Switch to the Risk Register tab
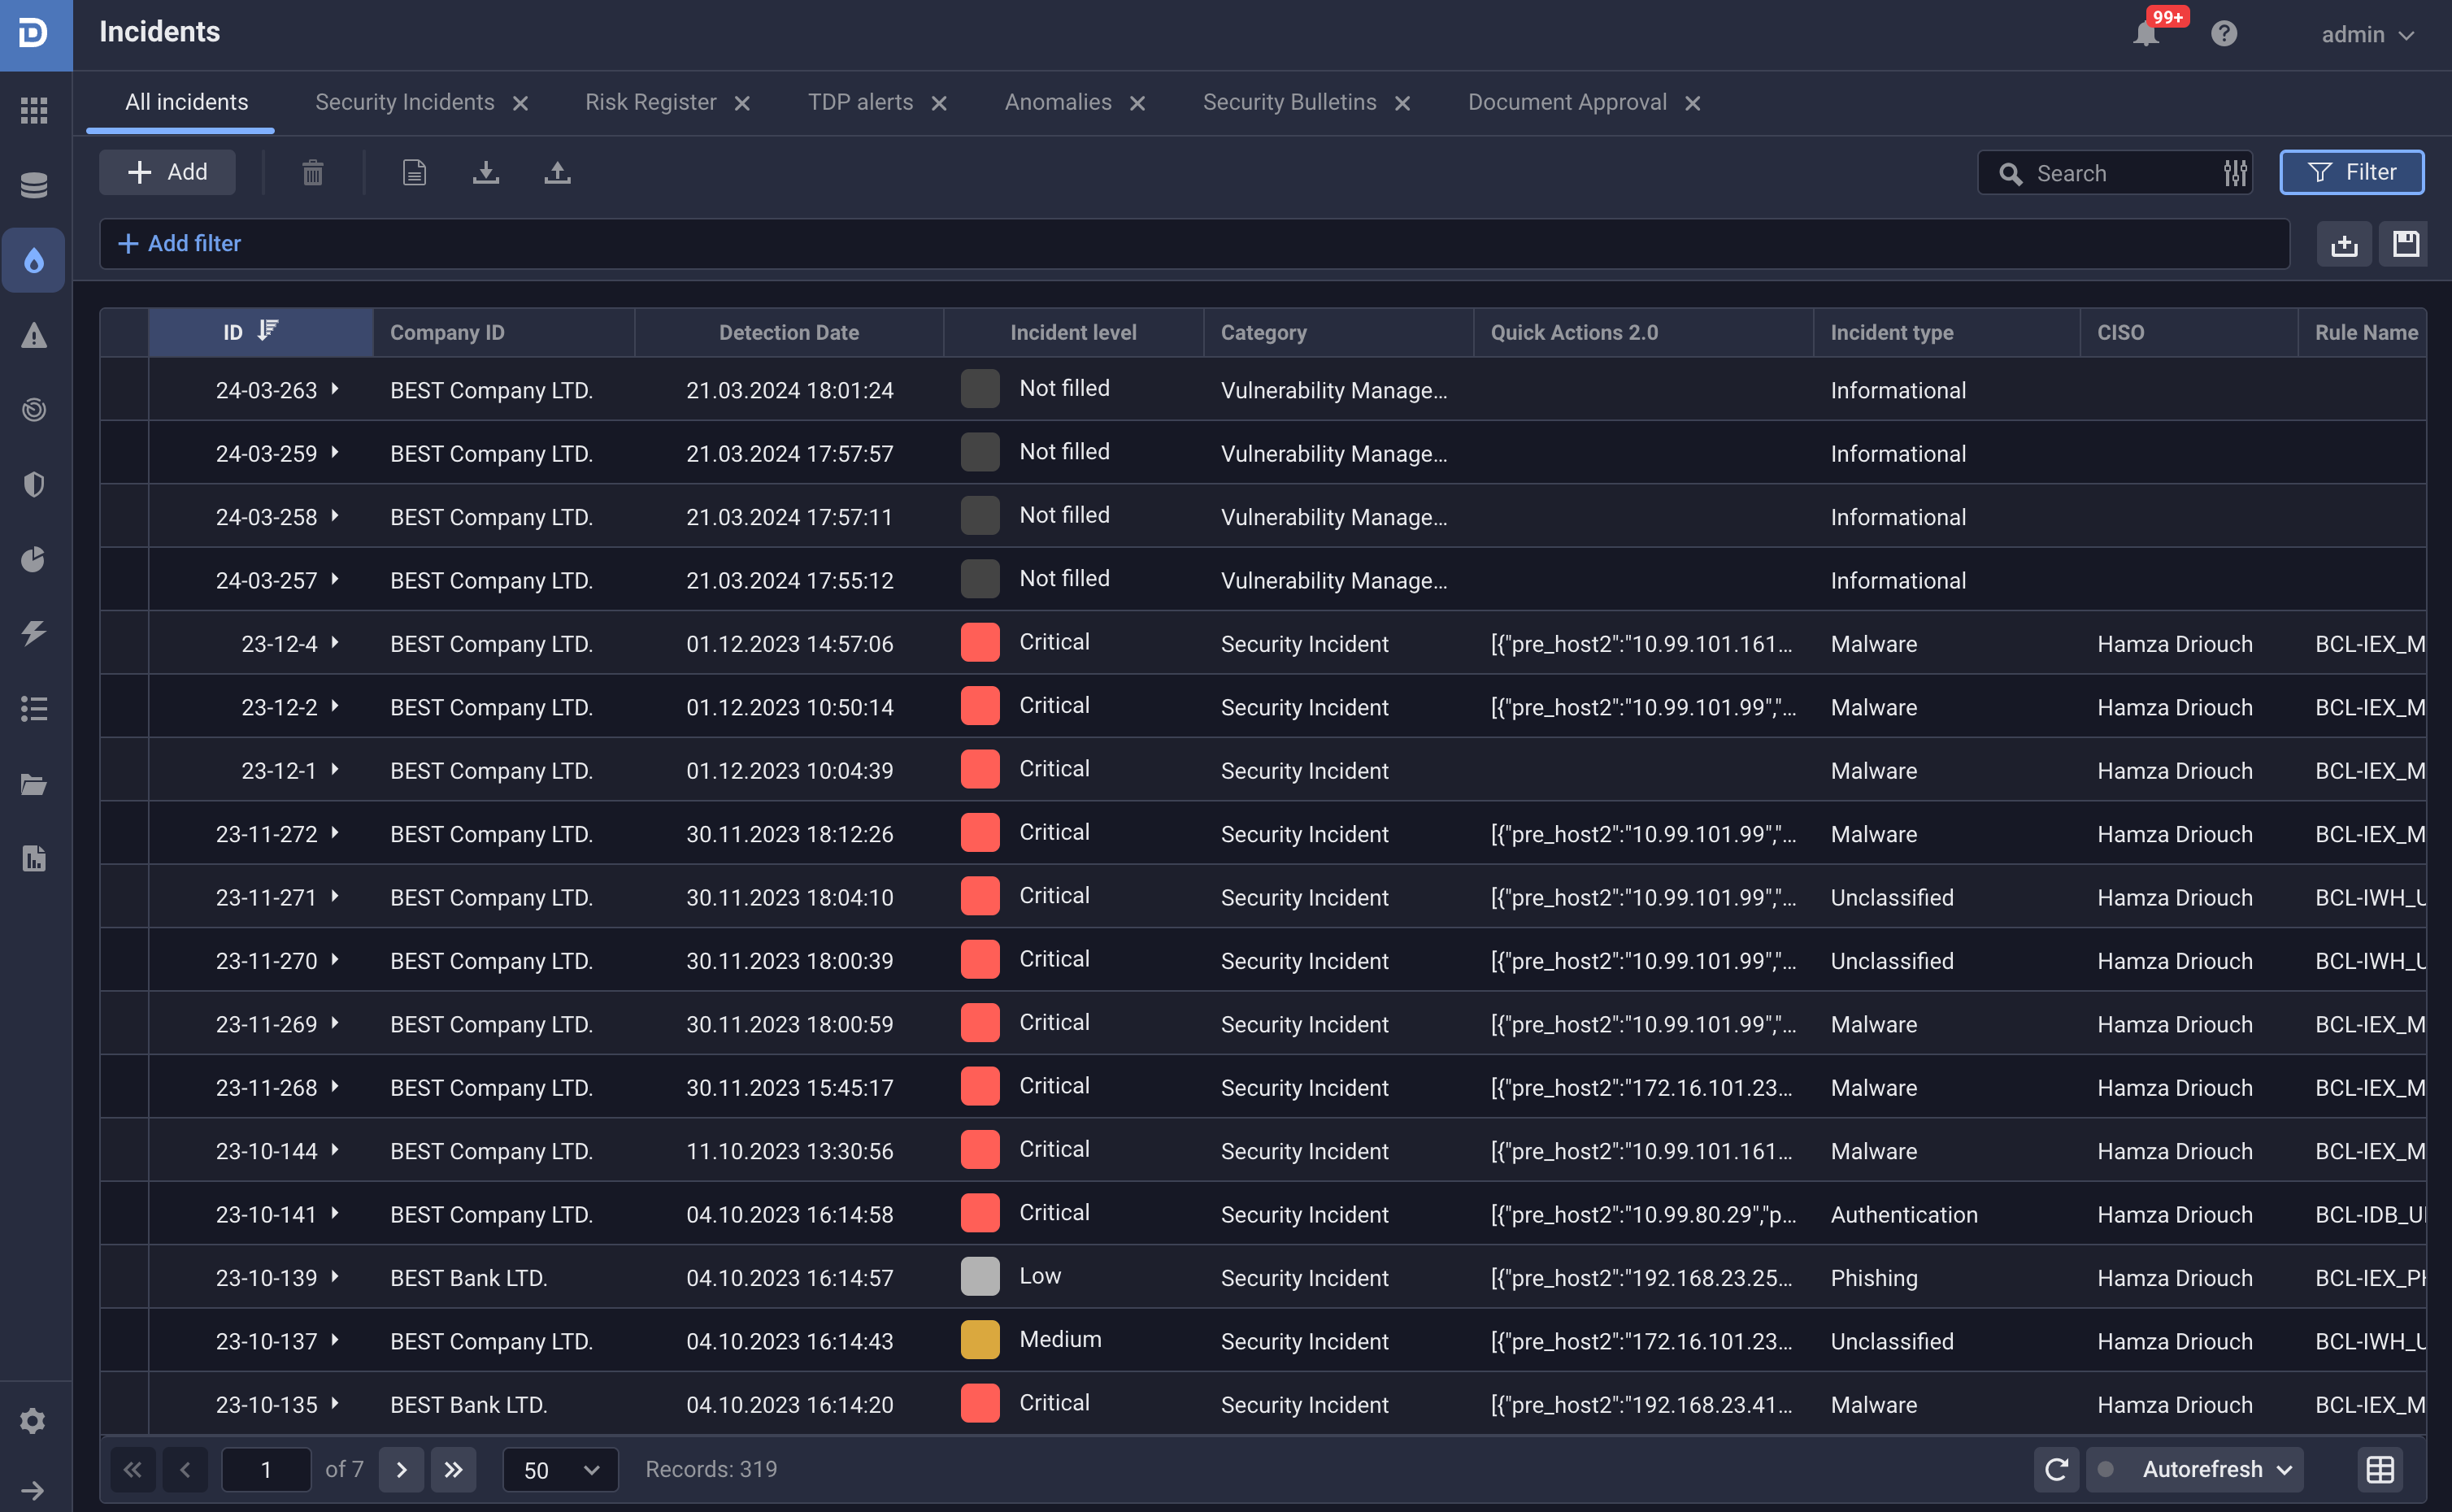This screenshot has height=1512, width=2452. click(x=650, y=102)
